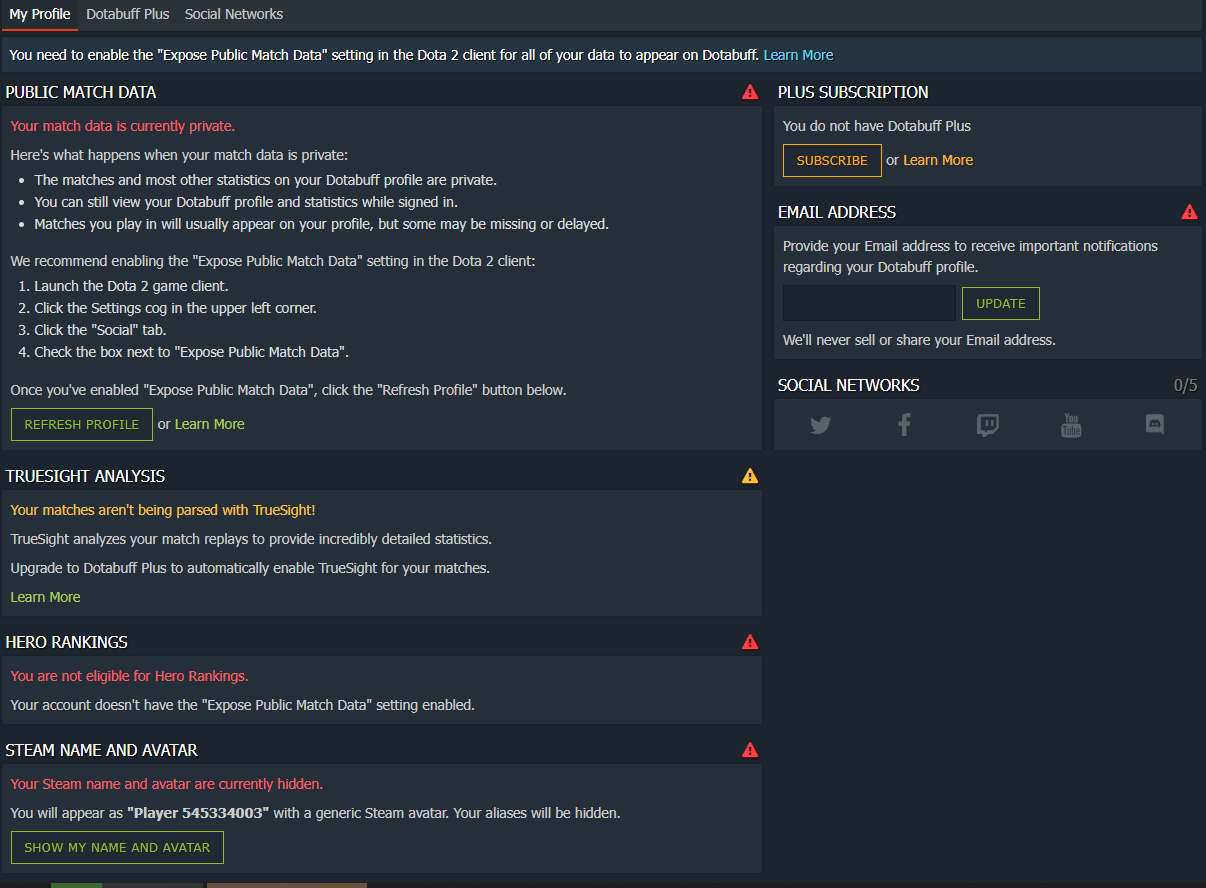The image size is (1206, 888).
Task: Open the Learn More link in the top banner
Action: pos(798,55)
